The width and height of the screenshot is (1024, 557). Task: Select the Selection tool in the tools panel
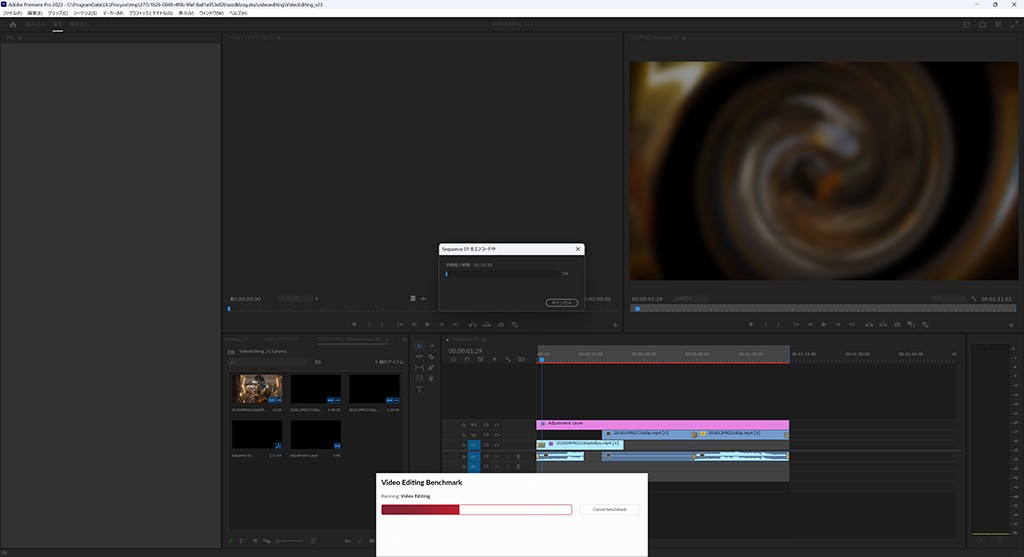click(420, 346)
